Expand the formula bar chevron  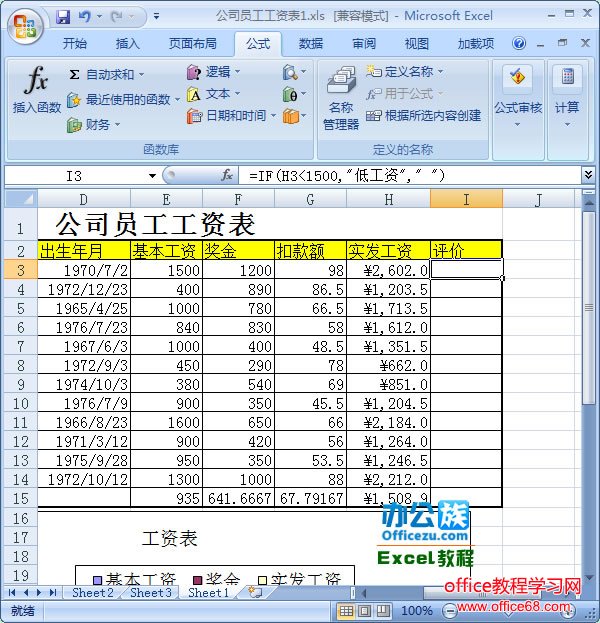pyautogui.click(x=588, y=175)
